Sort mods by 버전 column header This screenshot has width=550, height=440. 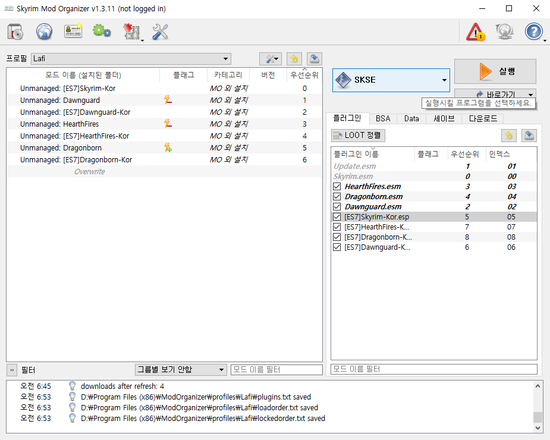[268, 75]
